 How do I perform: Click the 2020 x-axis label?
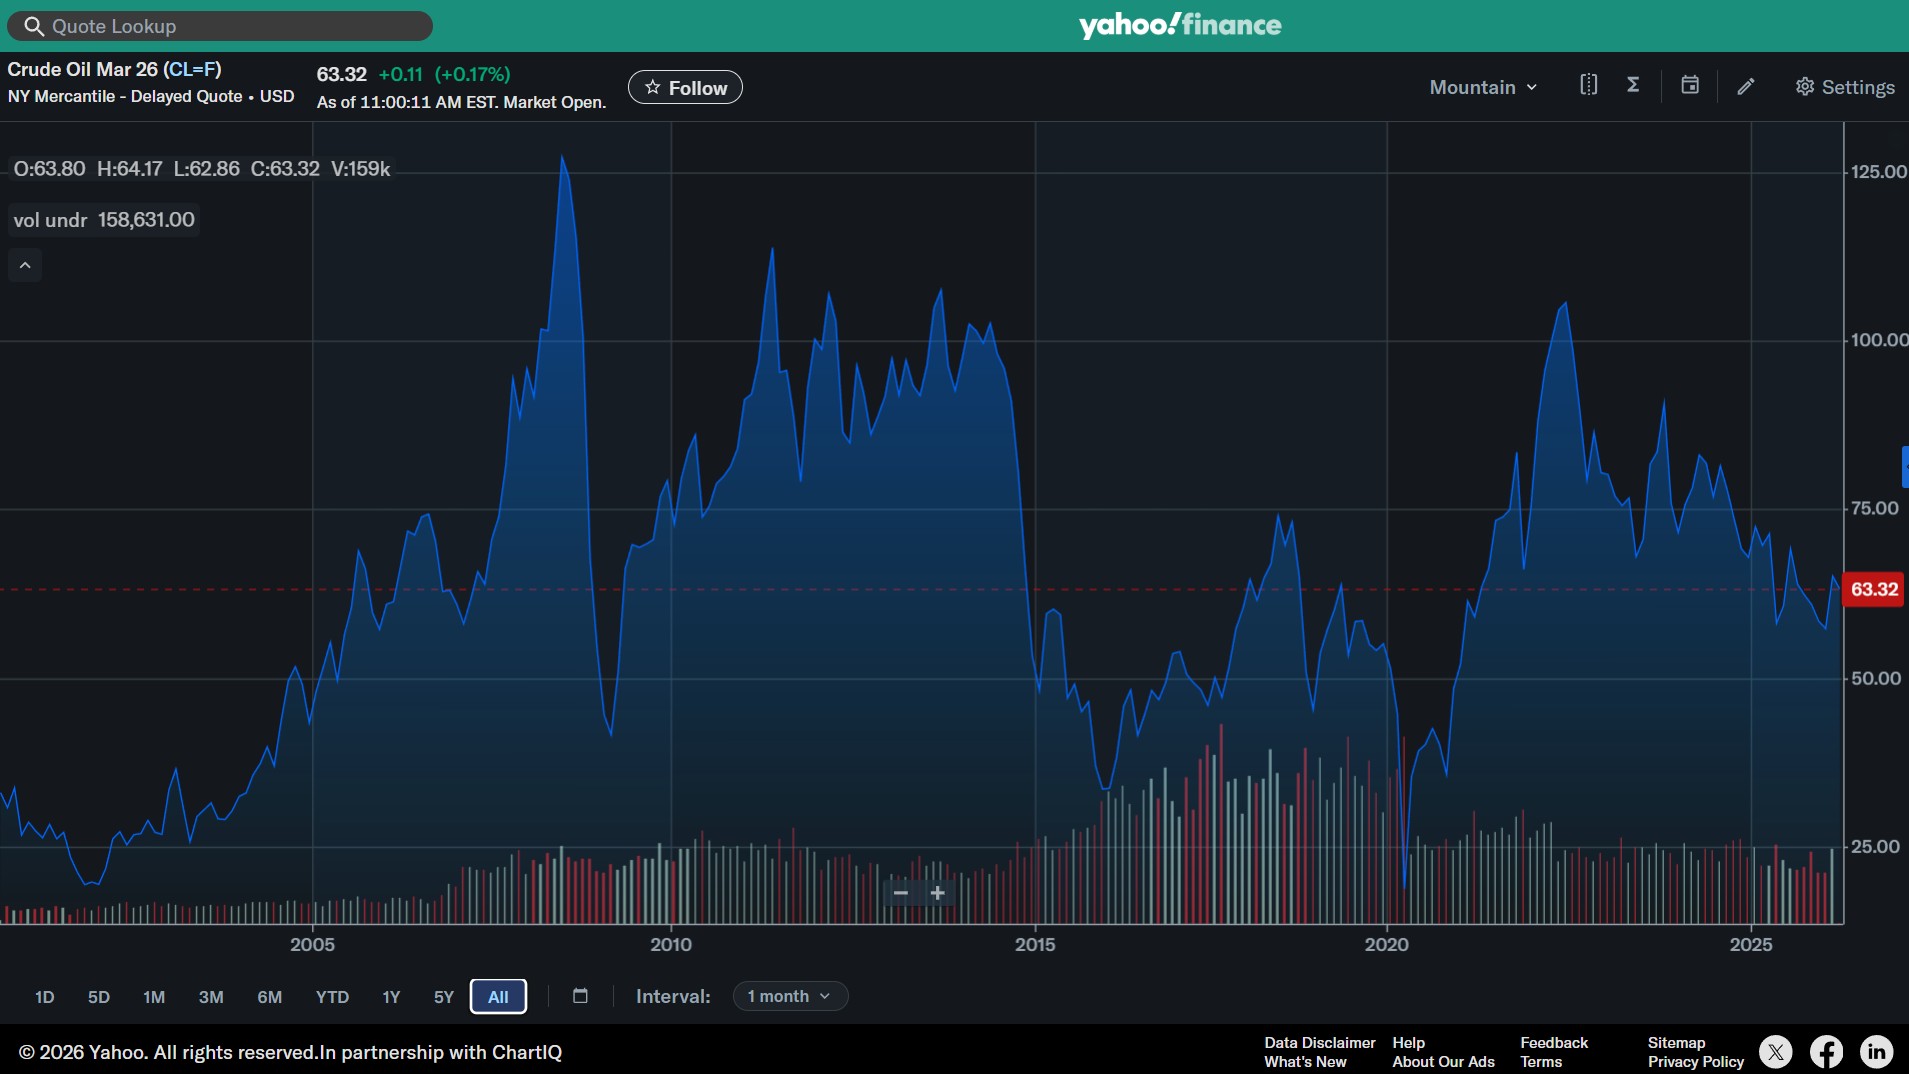pos(1387,944)
